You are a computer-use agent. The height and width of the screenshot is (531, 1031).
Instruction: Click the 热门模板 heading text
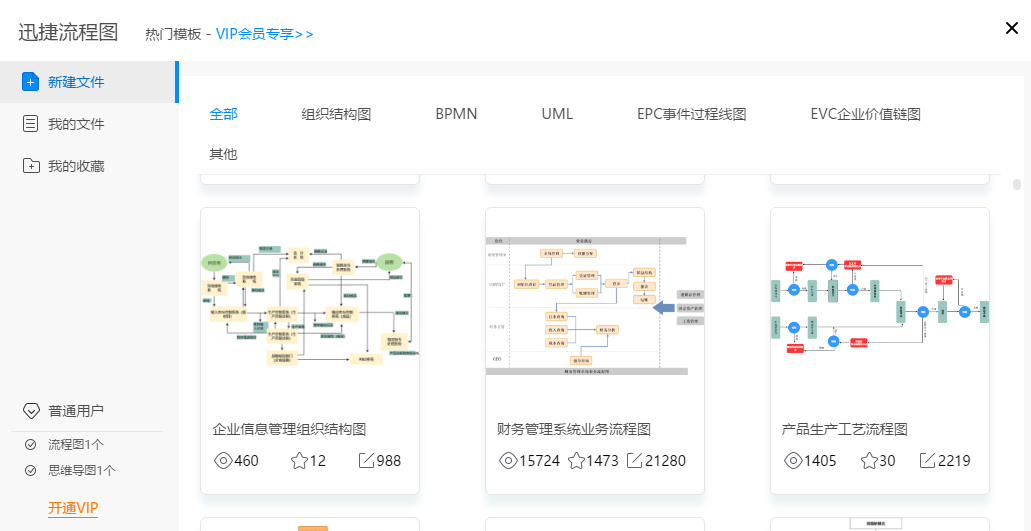(174, 34)
